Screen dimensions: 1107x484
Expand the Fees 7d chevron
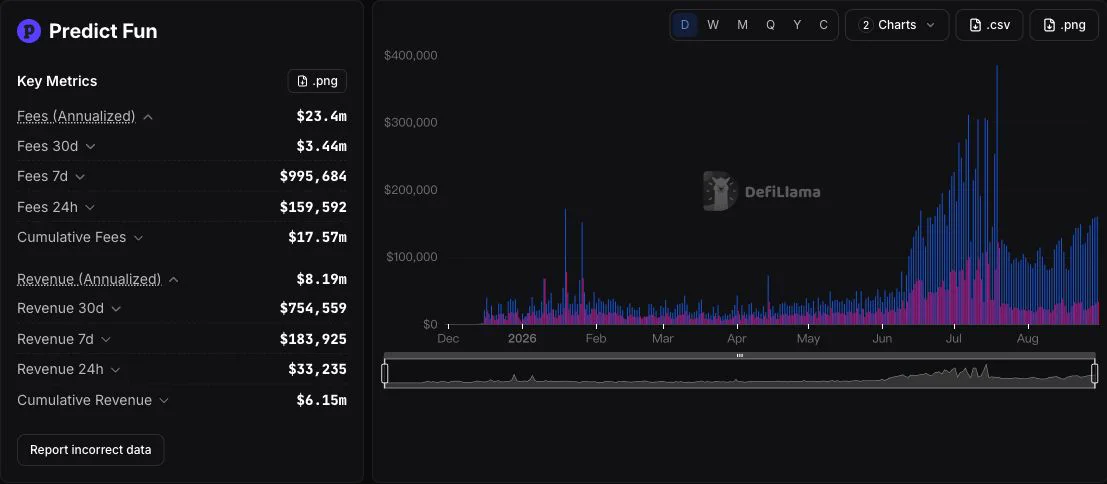80,177
